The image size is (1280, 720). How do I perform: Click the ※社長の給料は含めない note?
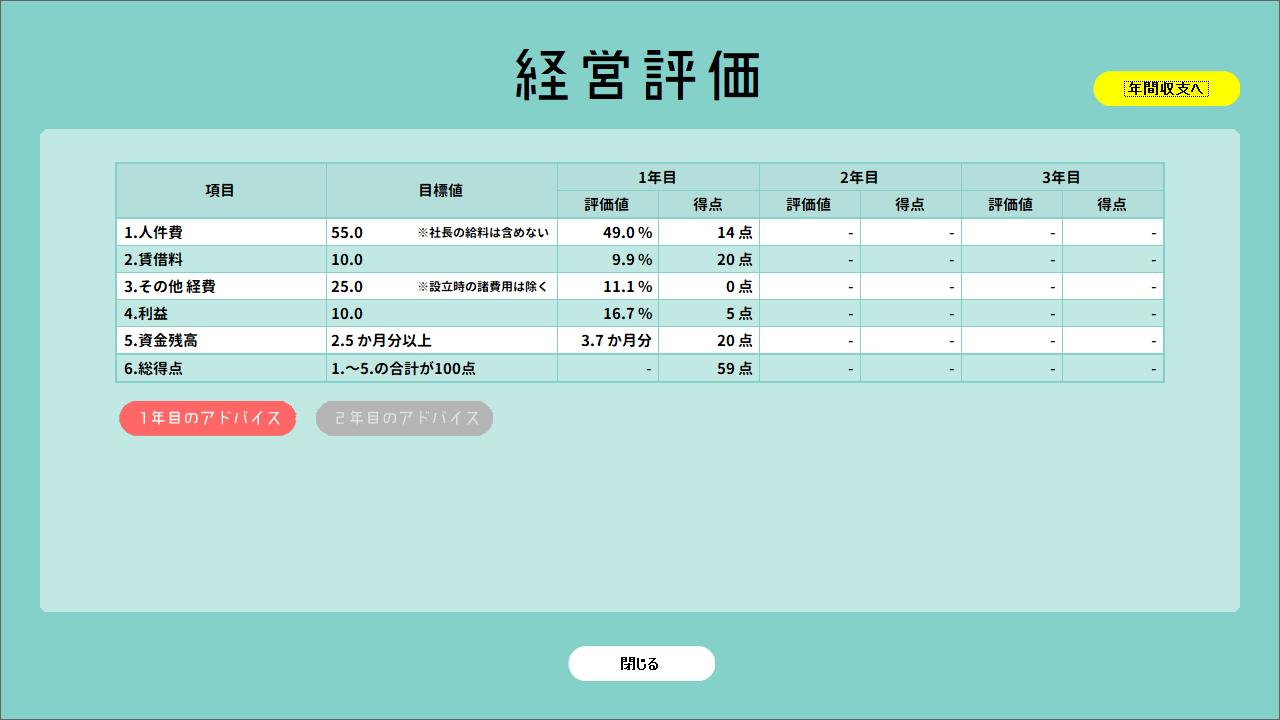(x=483, y=232)
